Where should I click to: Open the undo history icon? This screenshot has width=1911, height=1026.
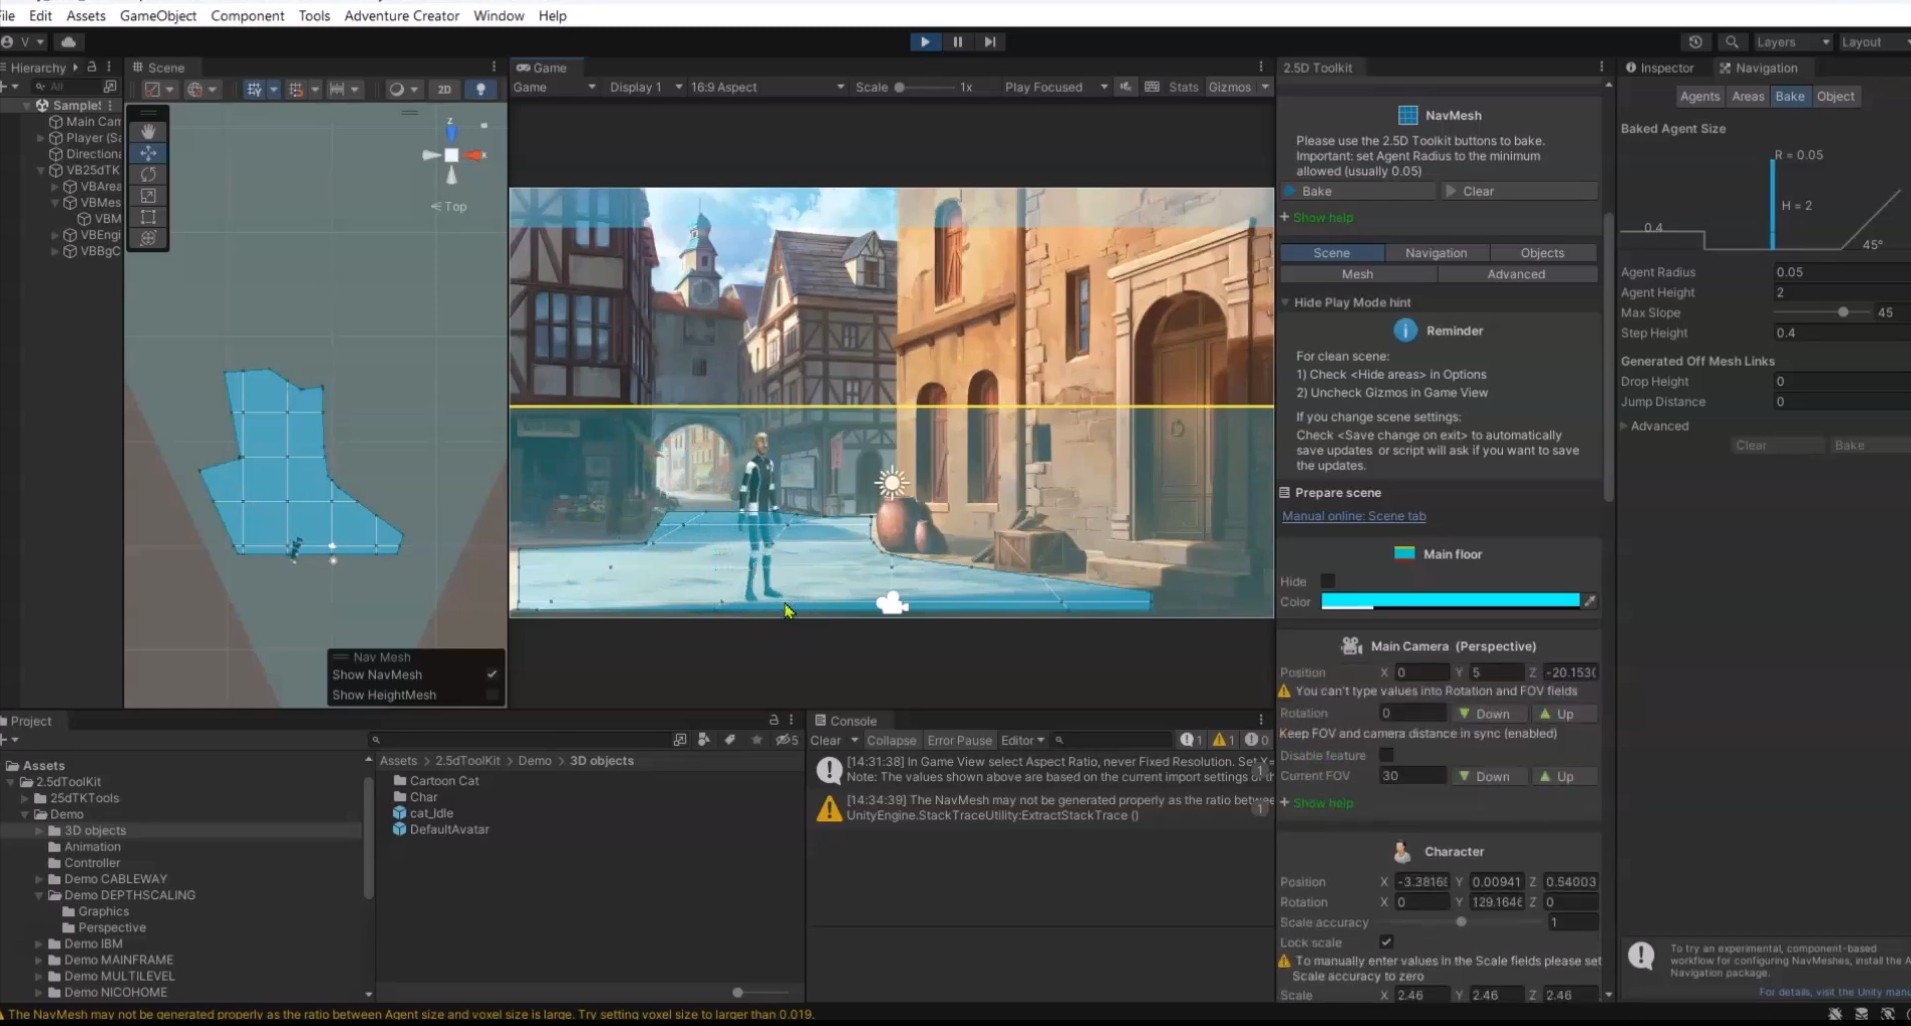click(1695, 42)
